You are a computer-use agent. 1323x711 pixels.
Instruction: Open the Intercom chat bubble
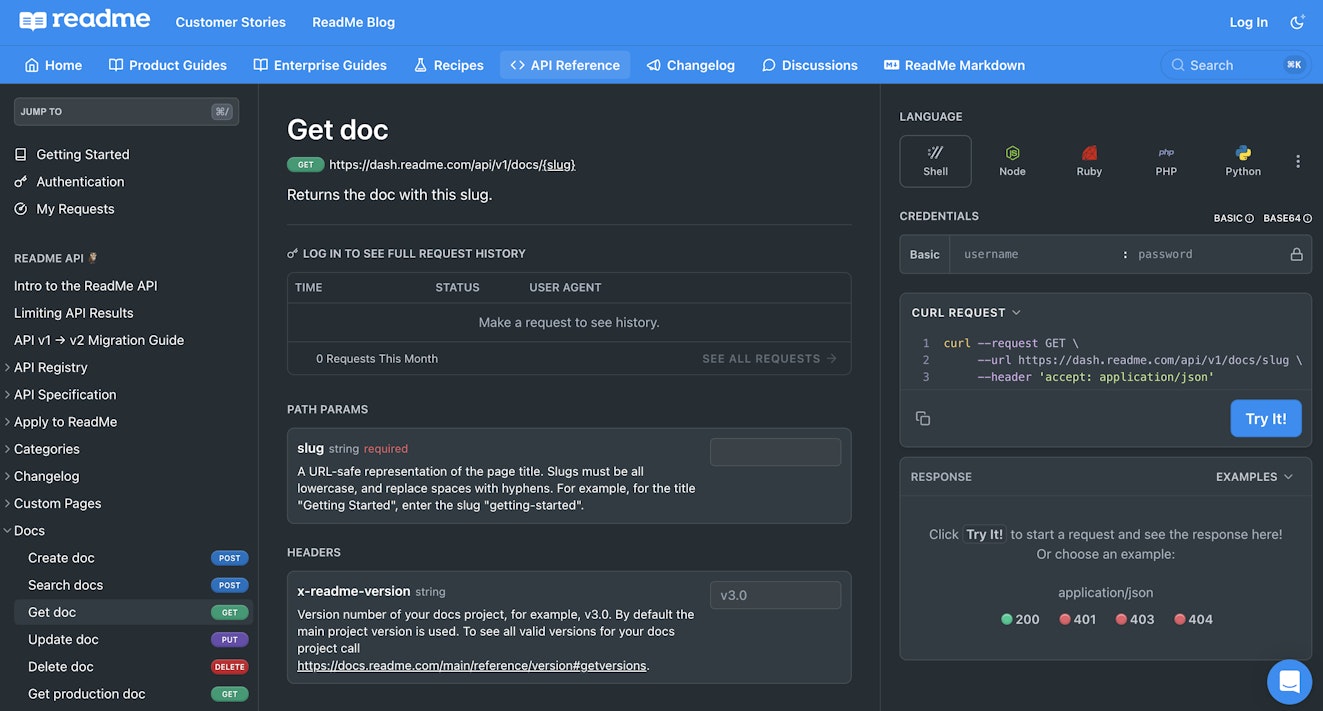click(x=1289, y=681)
